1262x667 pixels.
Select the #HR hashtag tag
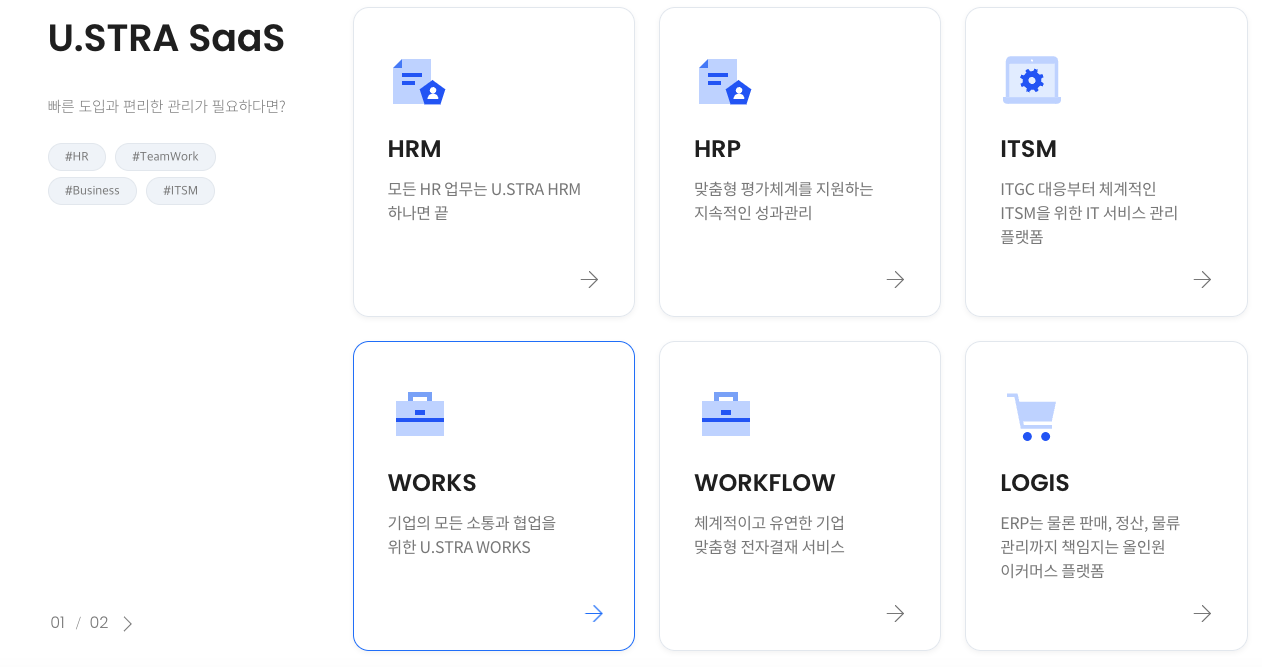click(77, 157)
